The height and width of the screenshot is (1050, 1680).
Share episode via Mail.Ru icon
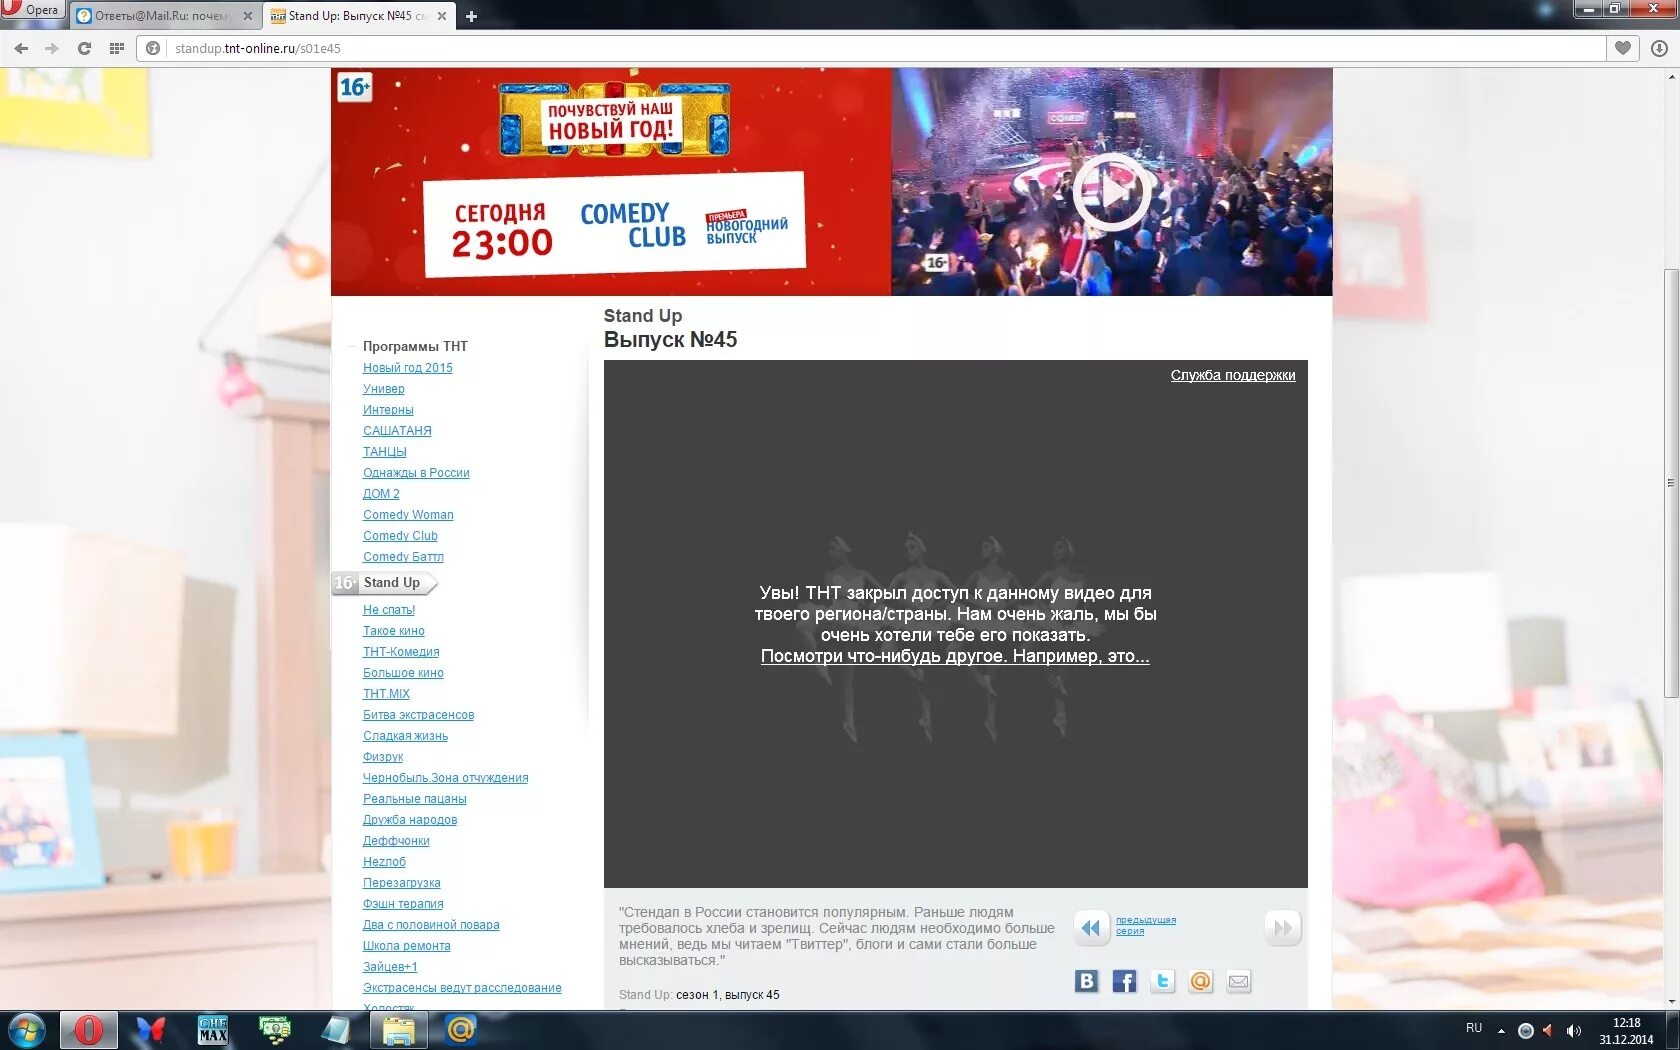tap(1200, 981)
